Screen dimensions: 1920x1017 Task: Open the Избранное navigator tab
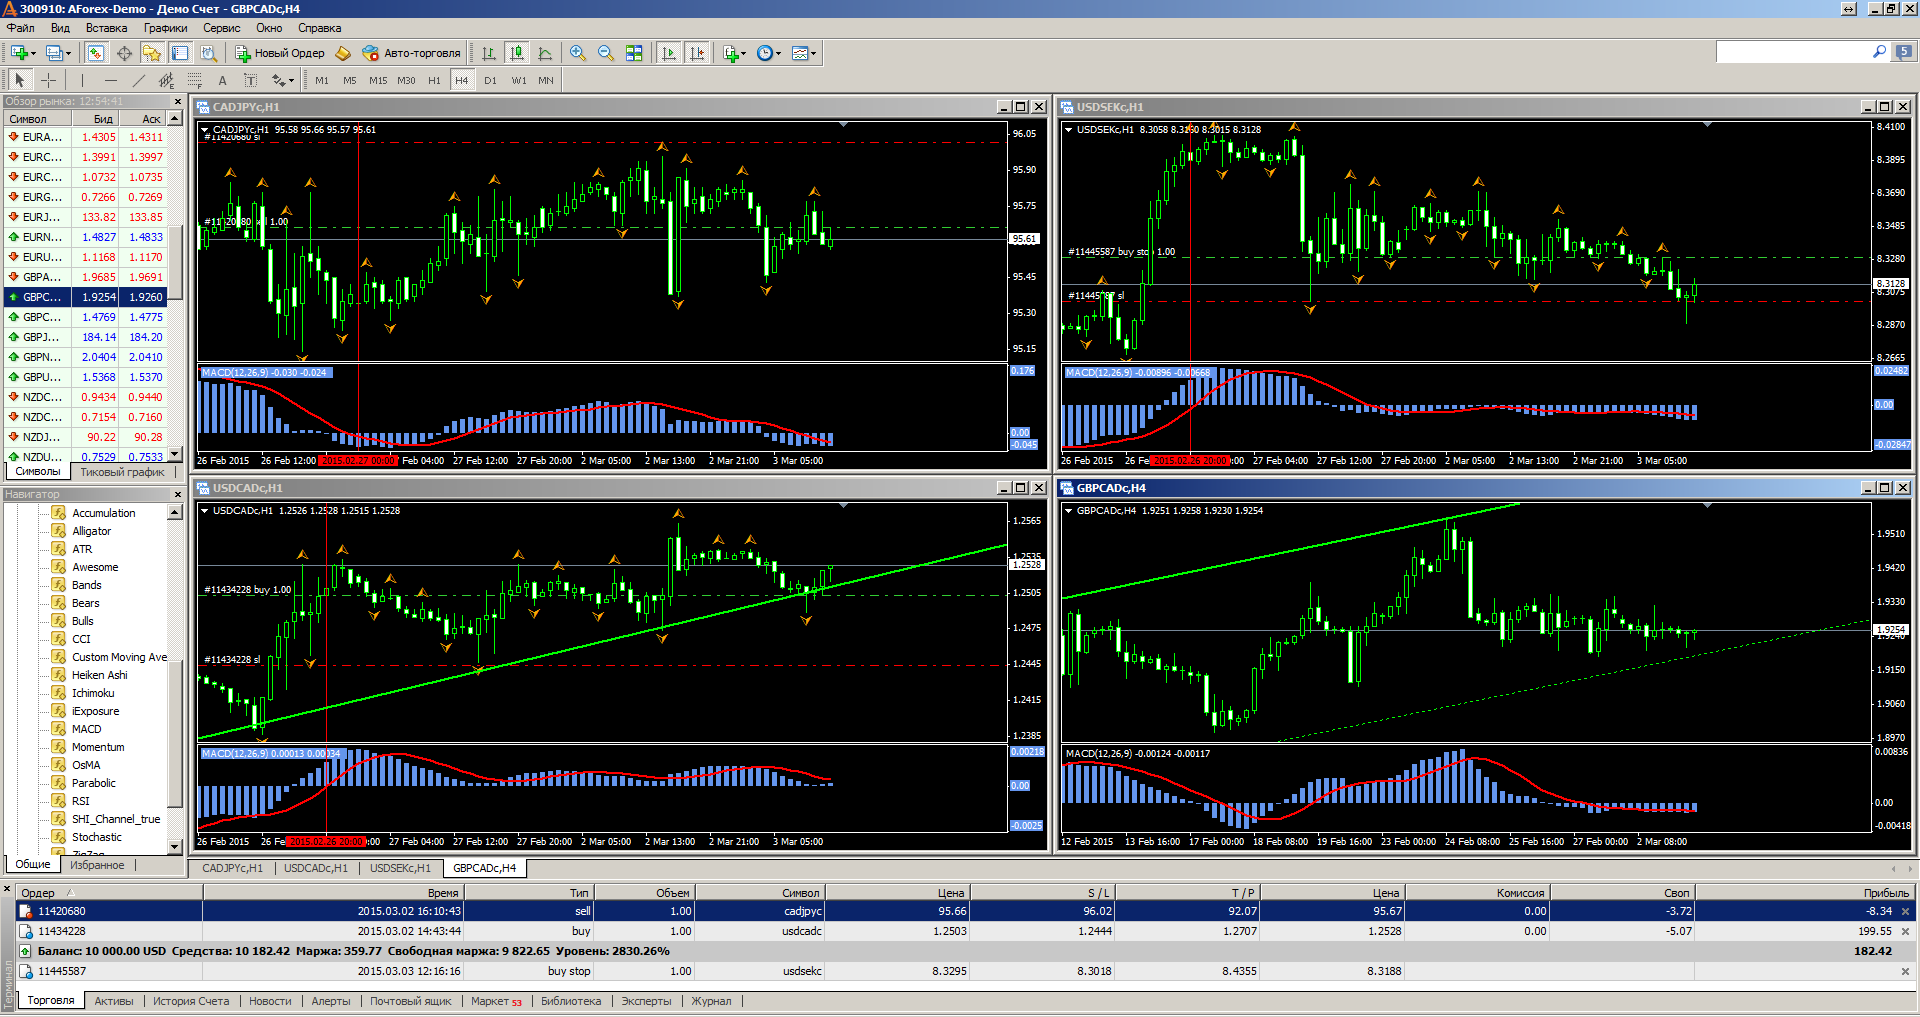(97, 865)
